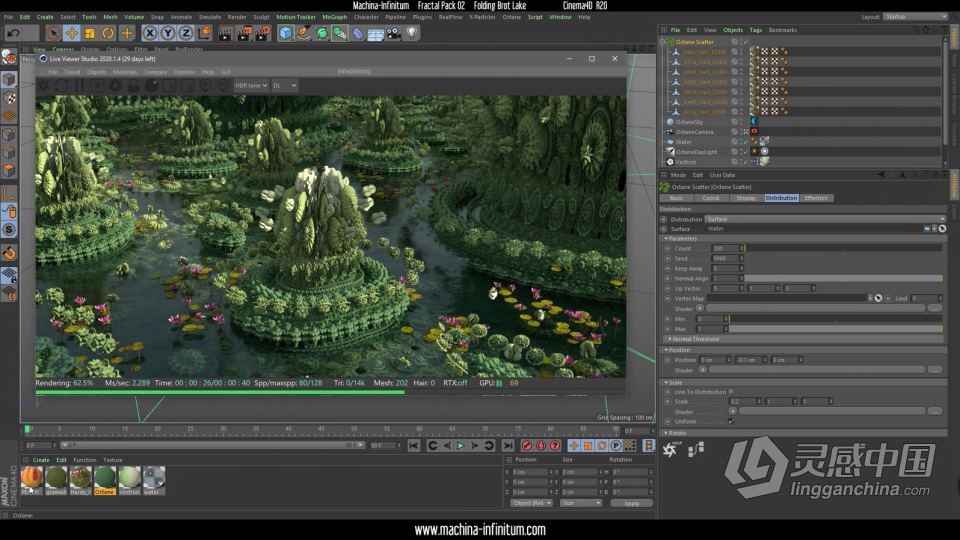Click the Count input field
The height and width of the screenshot is (540, 960).
726,249
